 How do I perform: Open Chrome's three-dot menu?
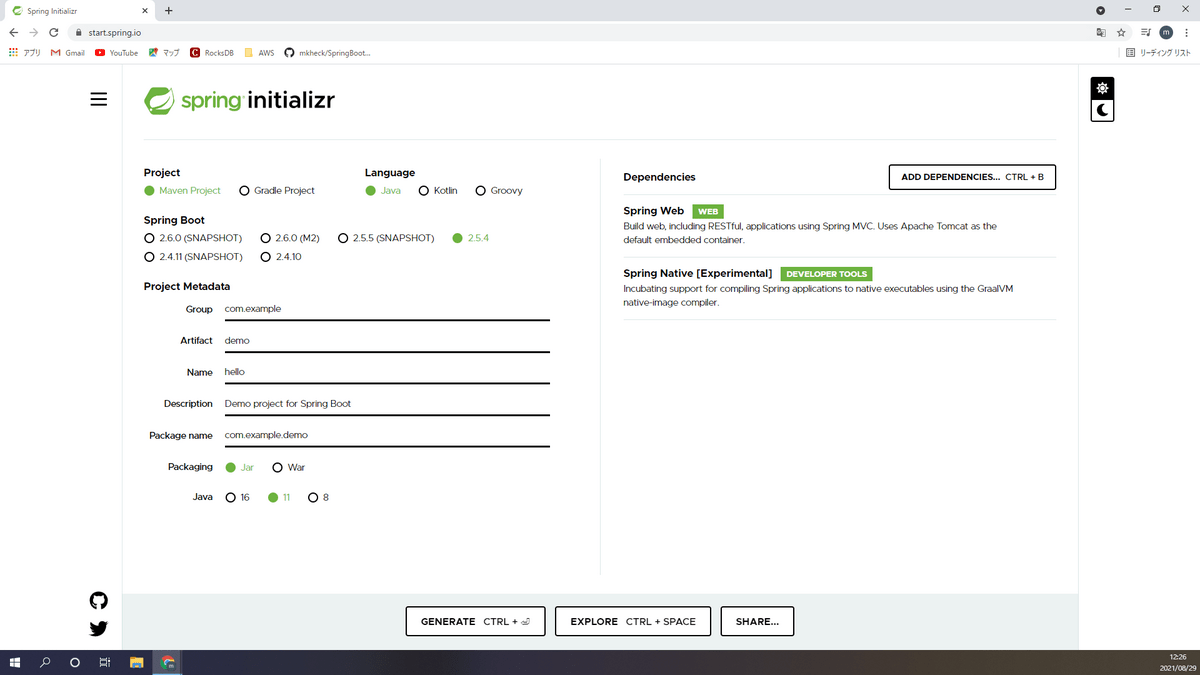(1186, 32)
